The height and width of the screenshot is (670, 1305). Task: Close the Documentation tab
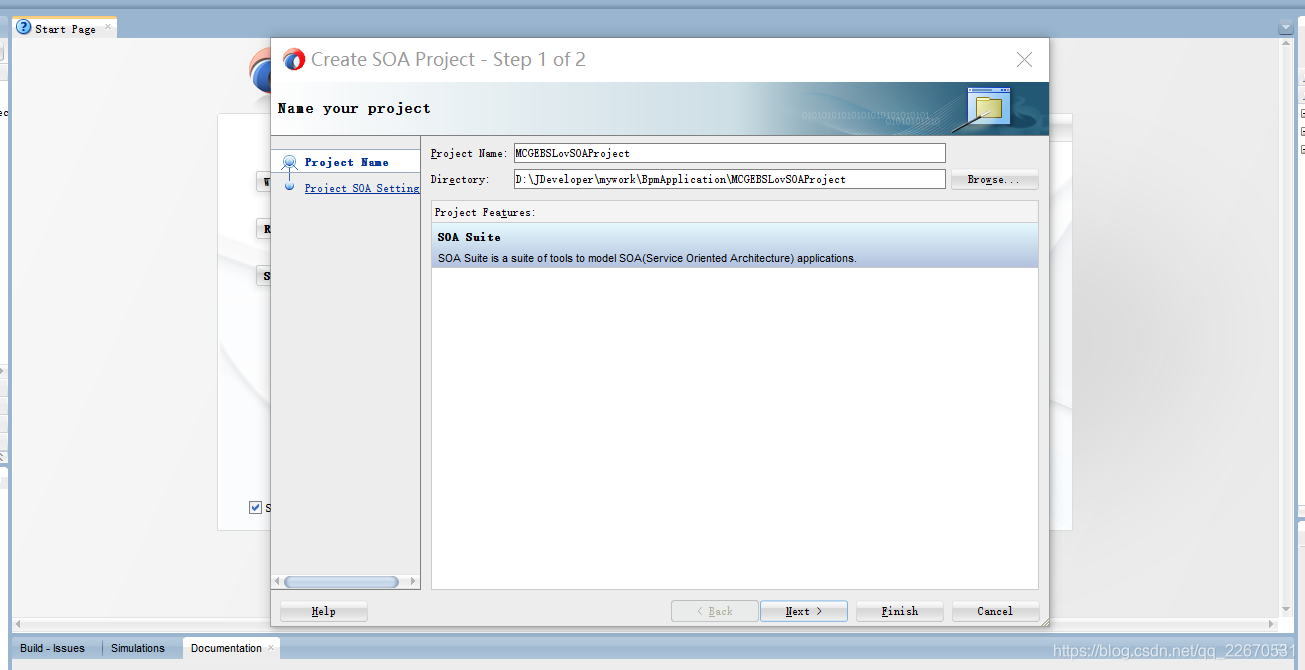point(271,647)
